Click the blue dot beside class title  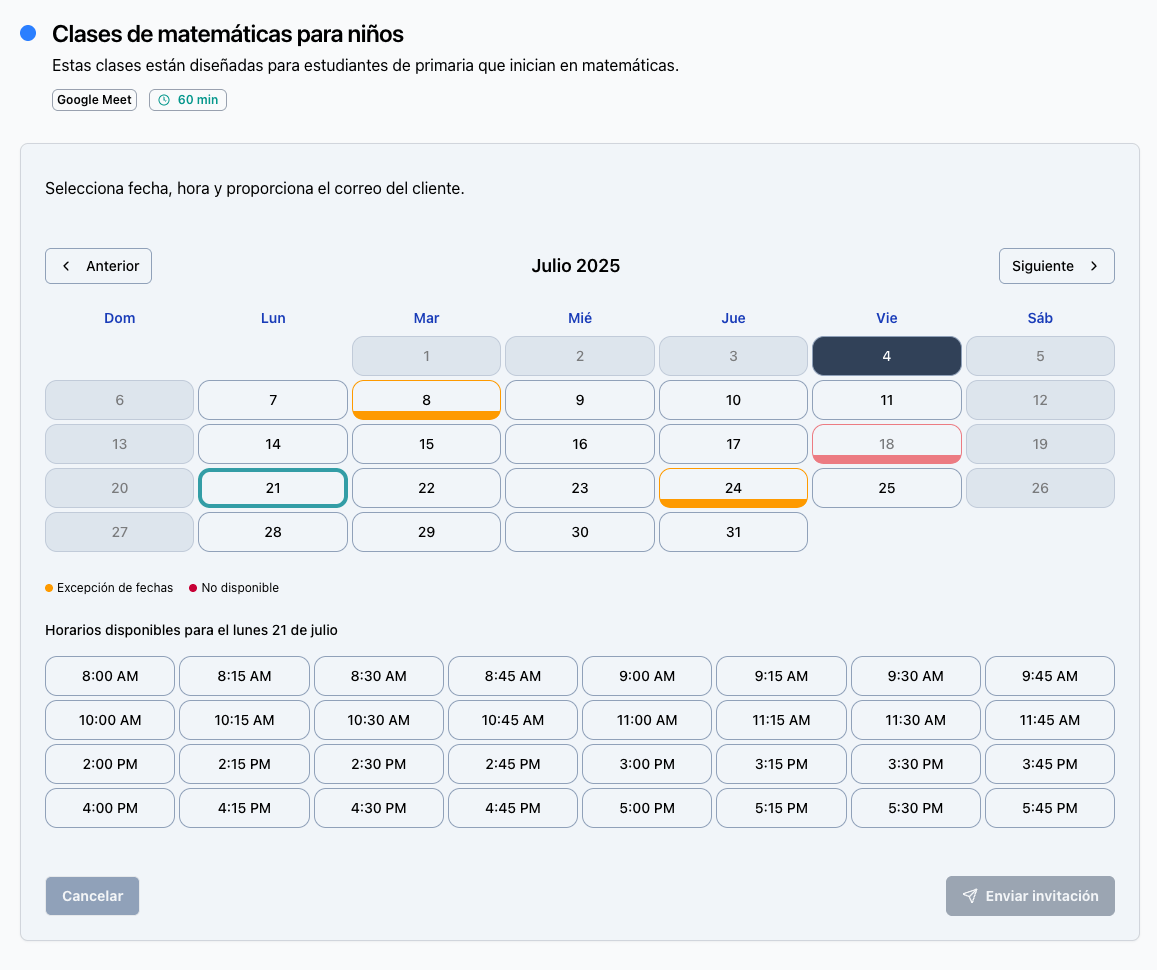28,34
